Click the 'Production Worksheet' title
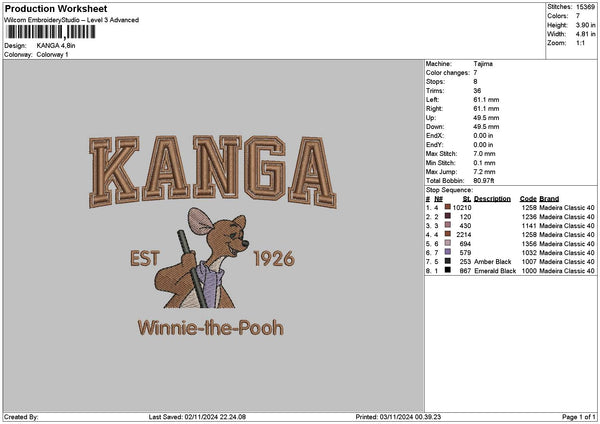The height and width of the screenshot is (424, 600). tap(56, 8)
